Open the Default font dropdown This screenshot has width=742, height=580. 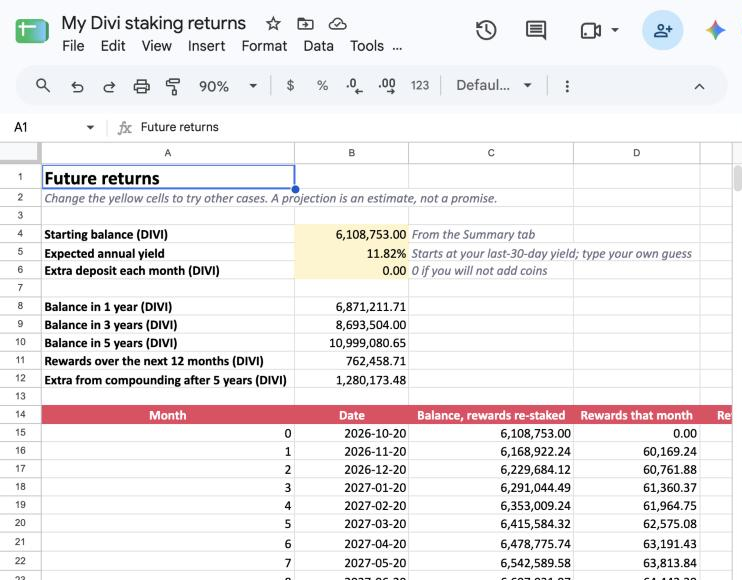[x=494, y=86]
